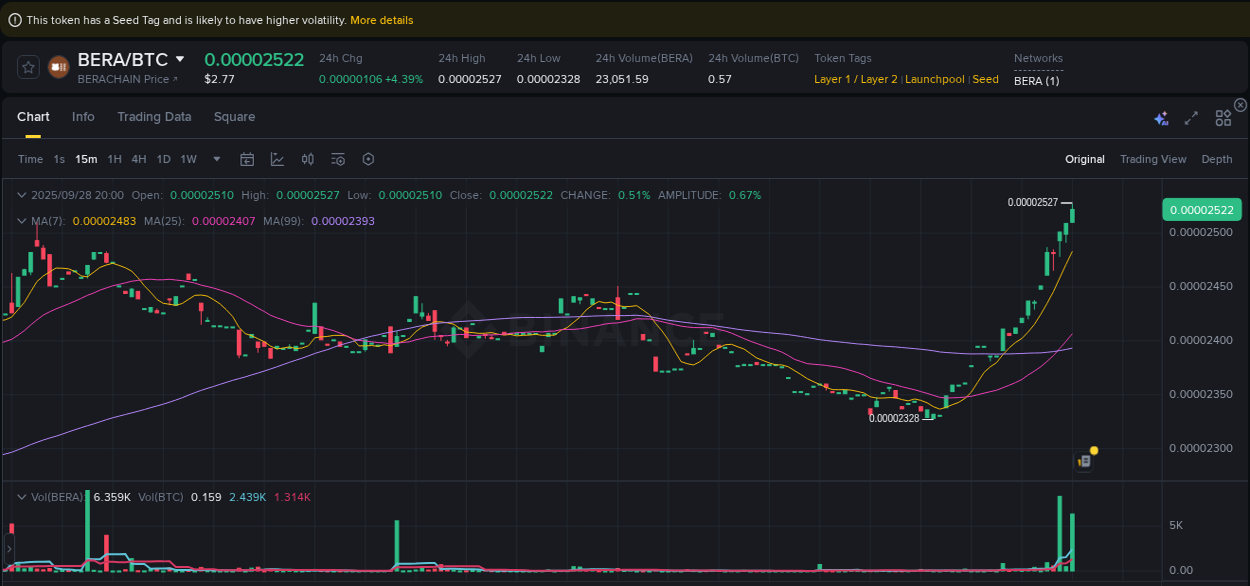Image resolution: width=1250 pixels, height=586 pixels.
Task: Collapse the OHLC candle info row chevron
Action: pos(22,194)
